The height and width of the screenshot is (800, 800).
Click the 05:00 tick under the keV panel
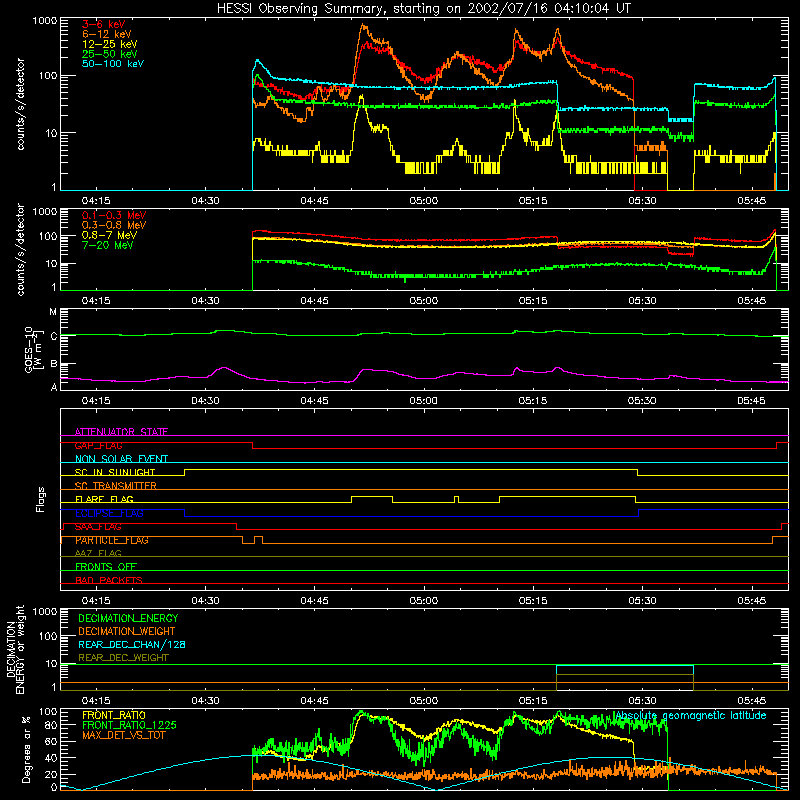pyautogui.click(x=423, y=201)
